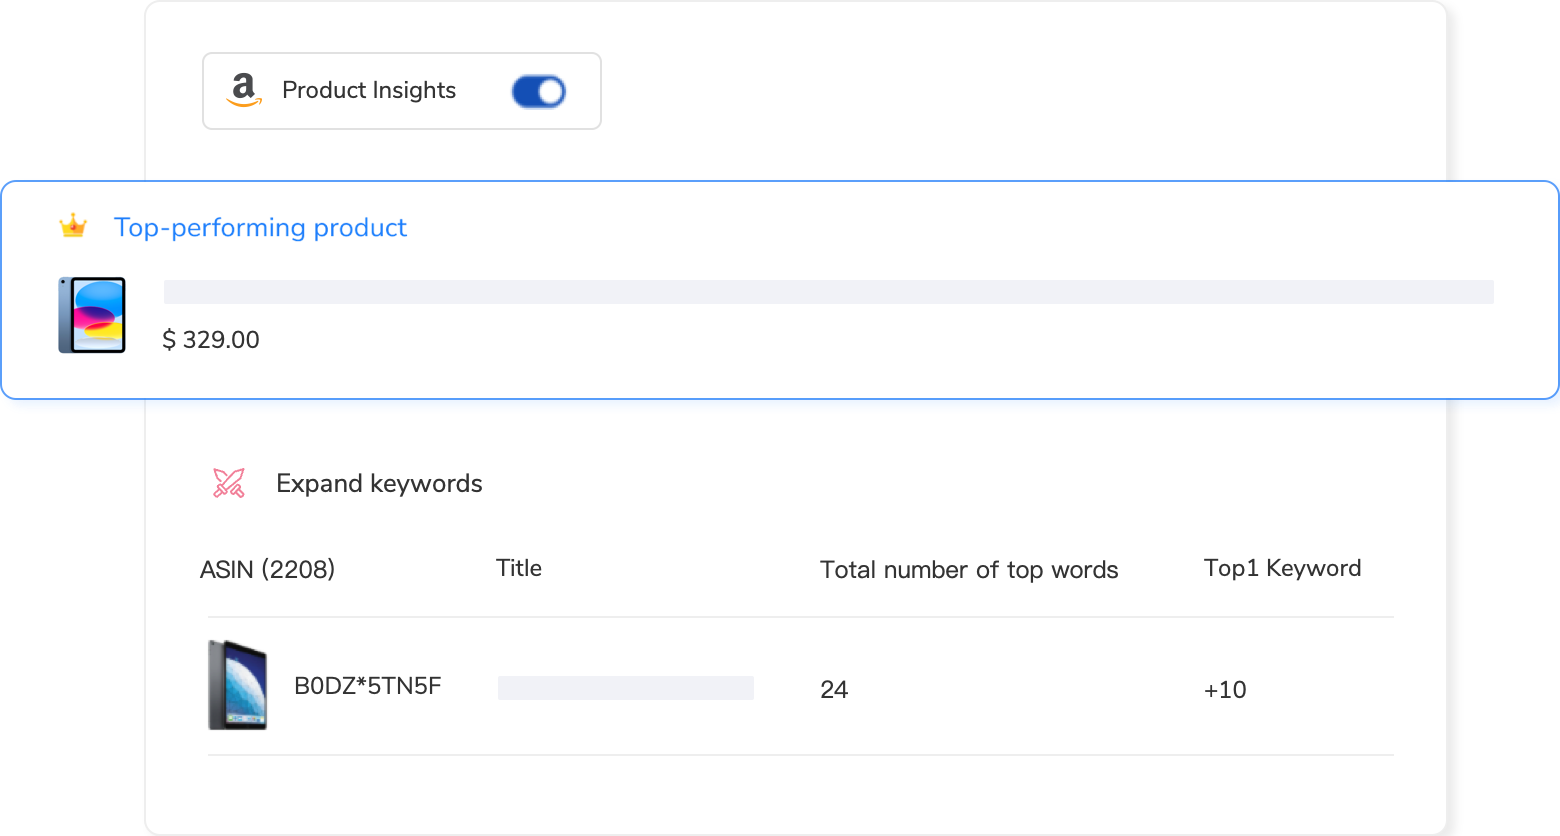Click the gold crown icon
The width and height of the screenshot is (1560, 836).
pos(73,227)
